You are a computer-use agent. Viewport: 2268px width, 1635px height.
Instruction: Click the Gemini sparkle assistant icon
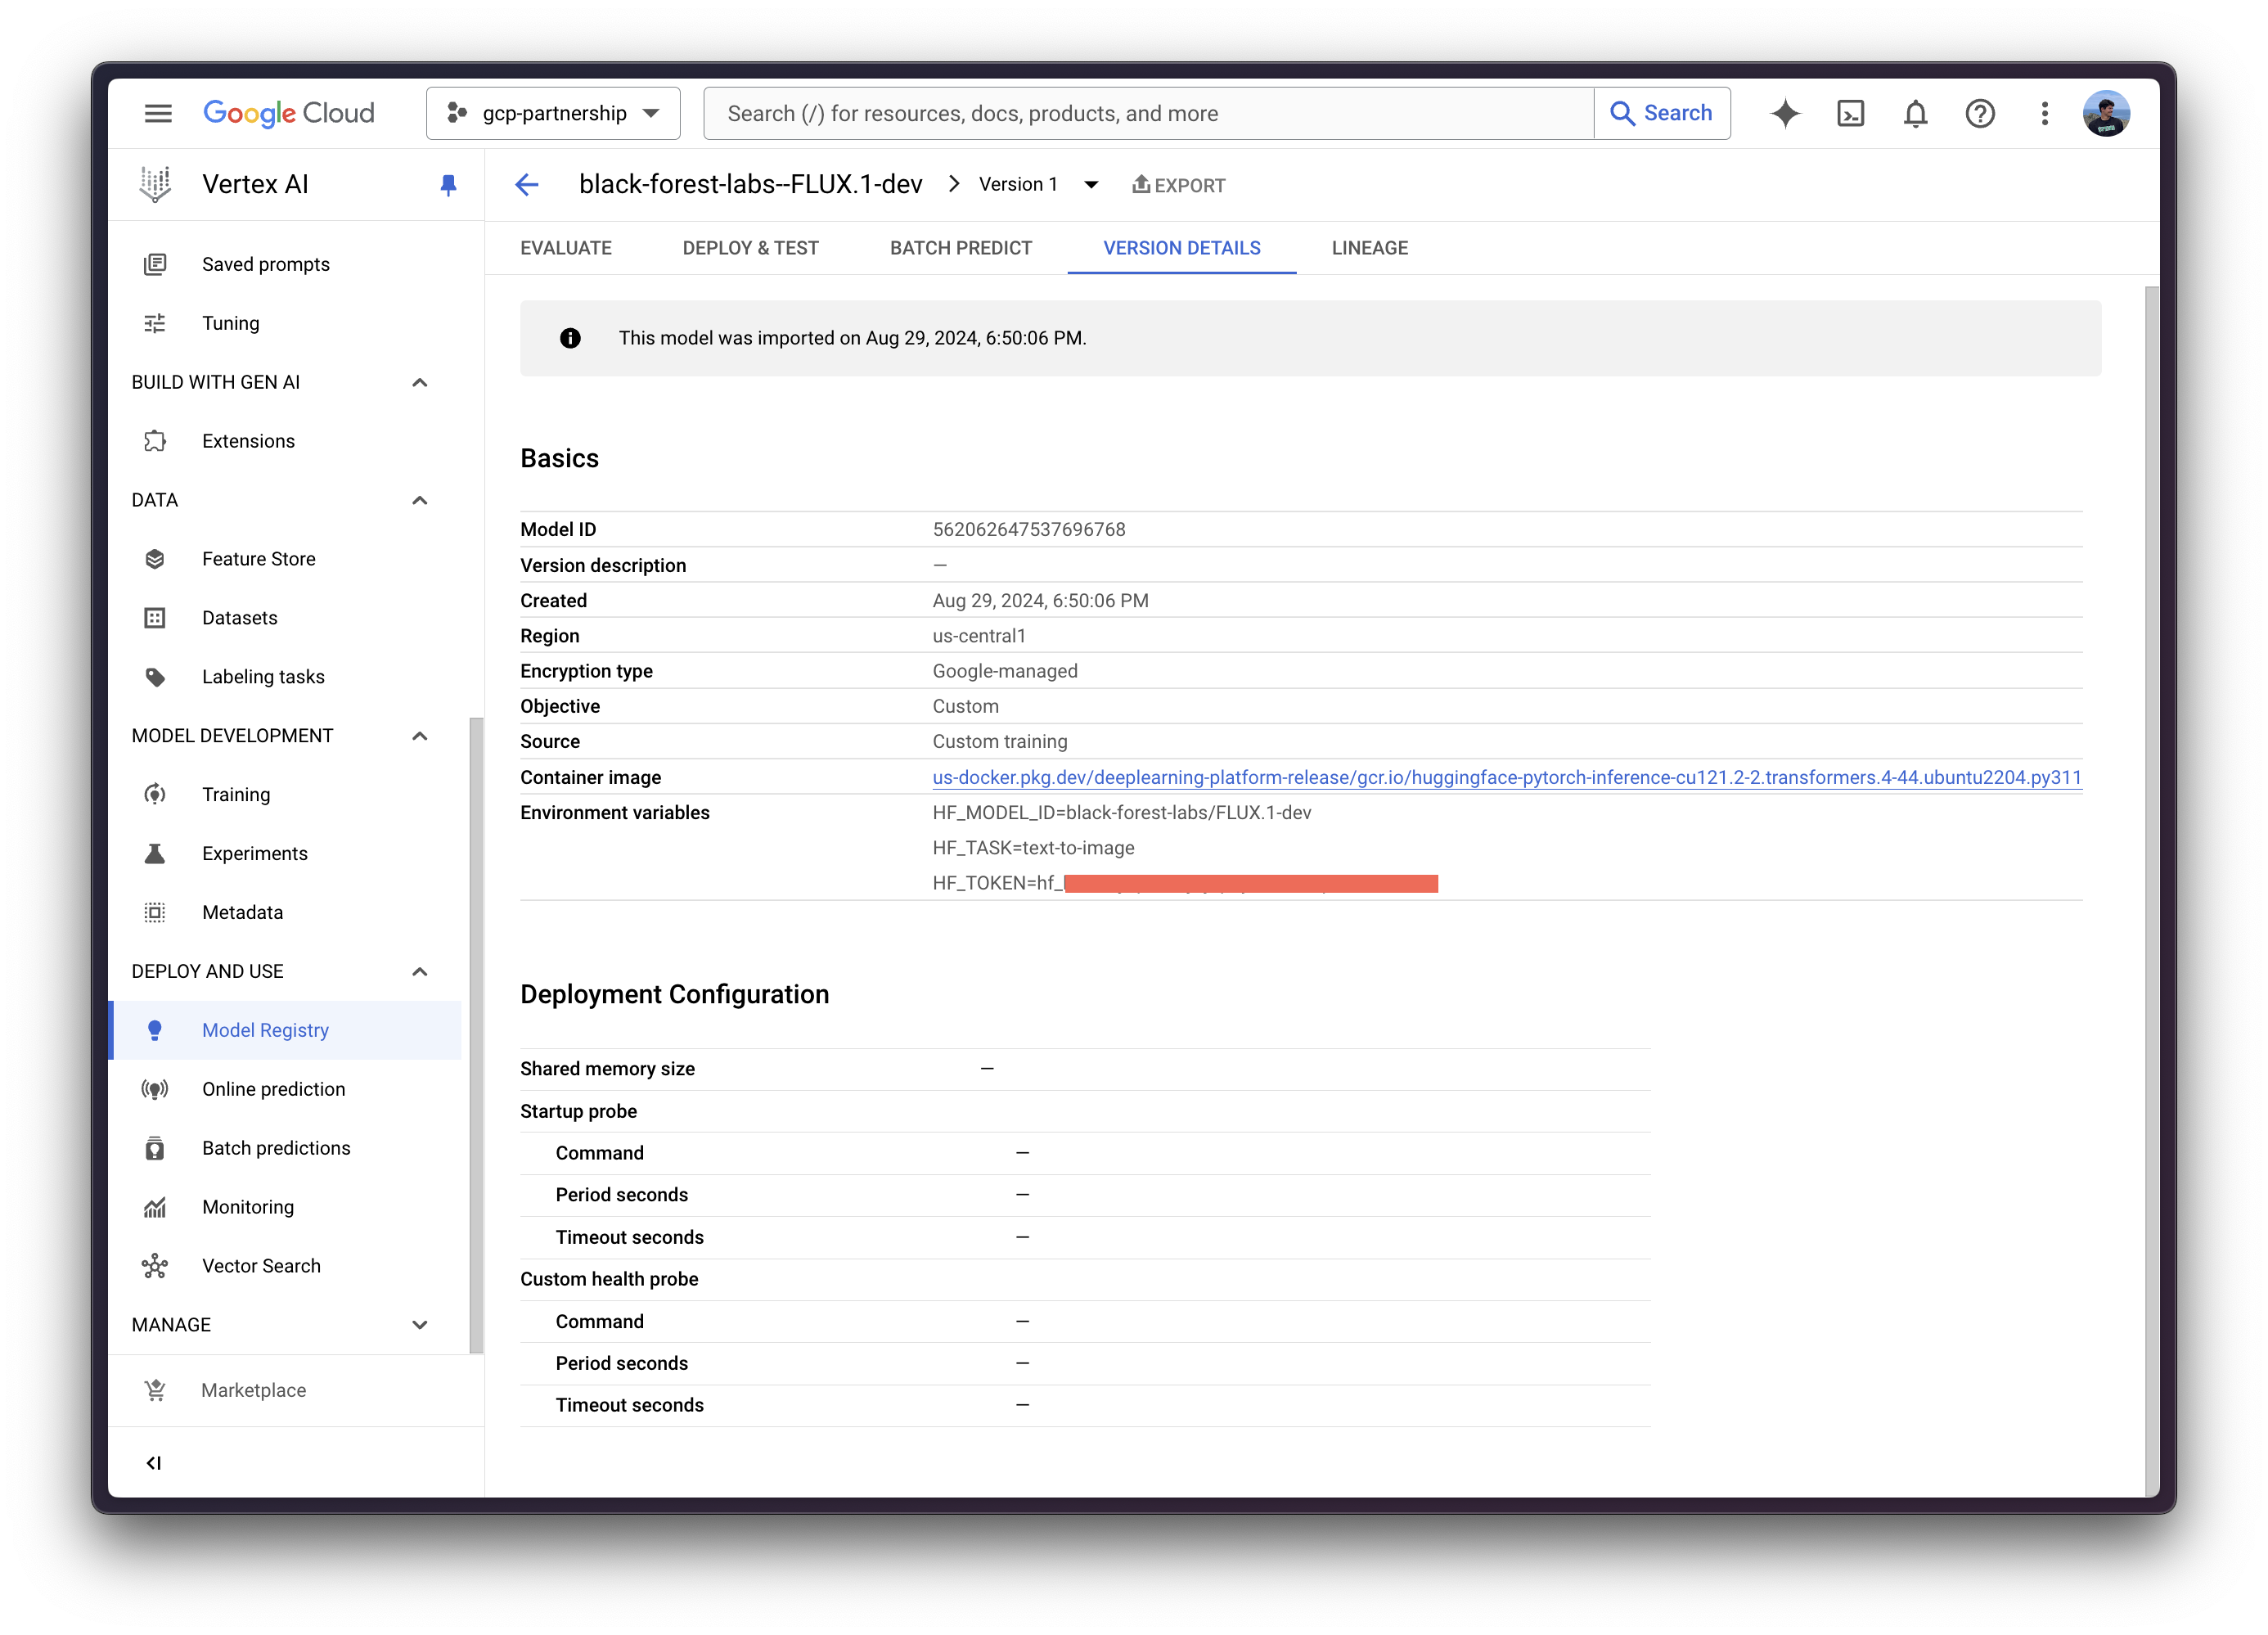point(1785,113)
